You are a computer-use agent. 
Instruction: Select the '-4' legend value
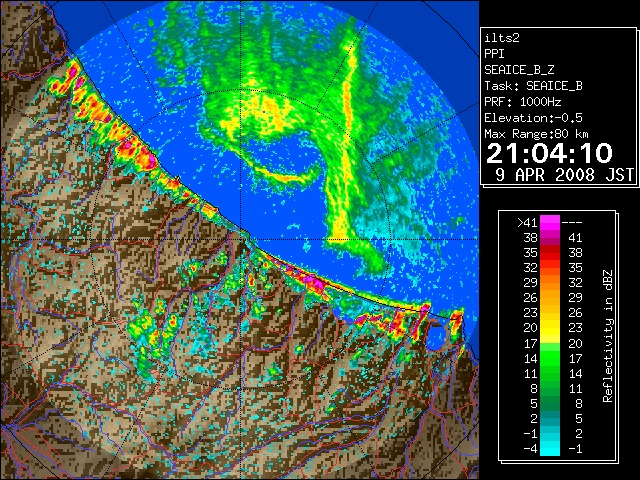tap(530, 448)
